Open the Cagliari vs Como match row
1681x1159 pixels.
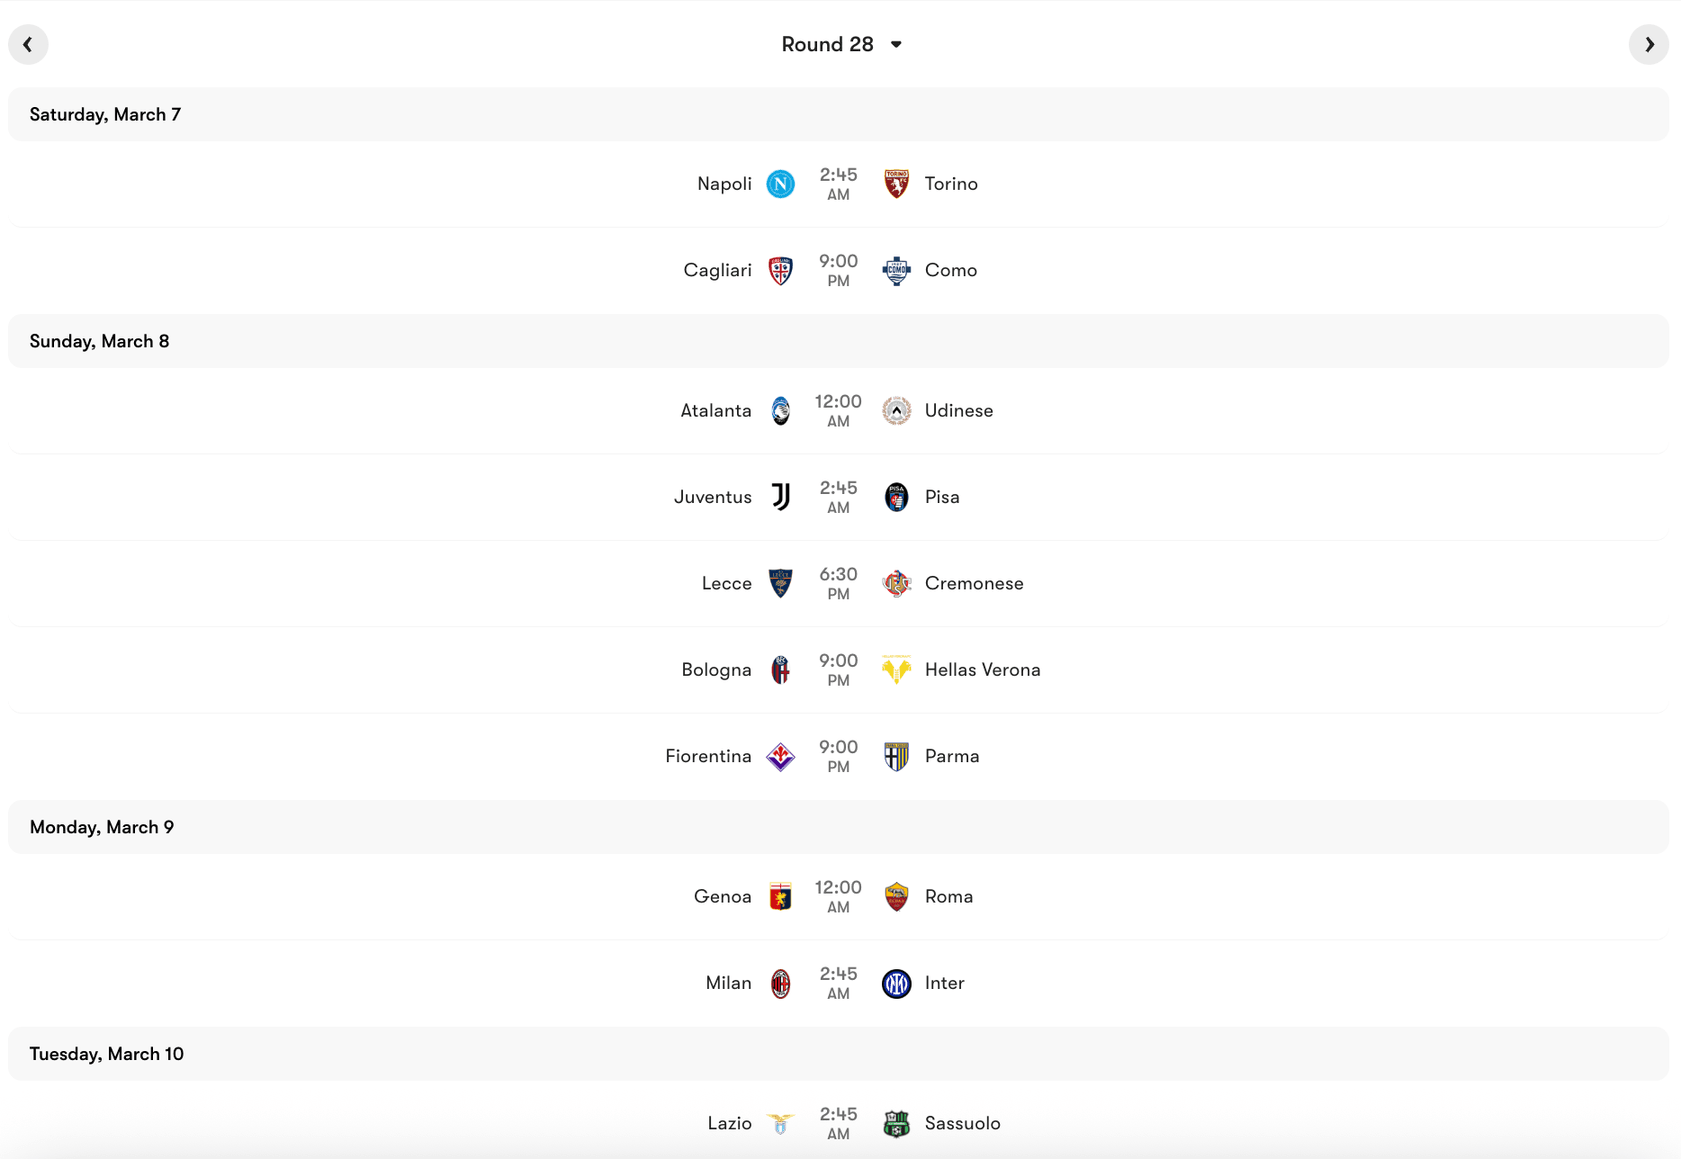pos(840,270)
